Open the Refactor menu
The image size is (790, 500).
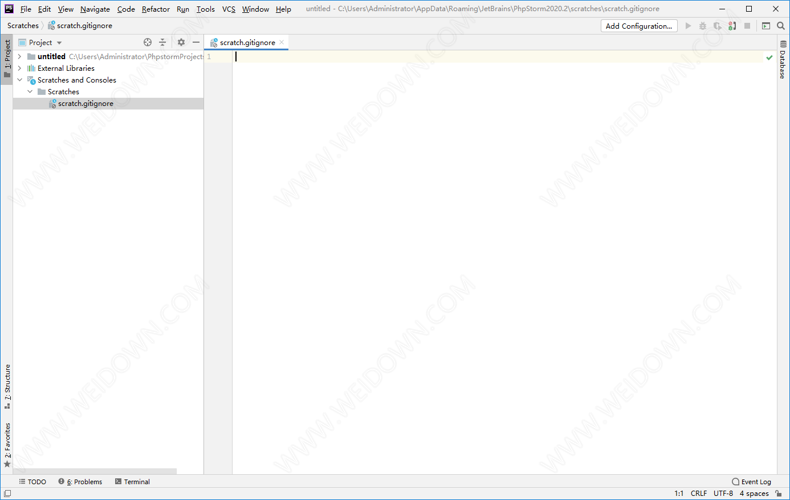(x=156, y=9)
